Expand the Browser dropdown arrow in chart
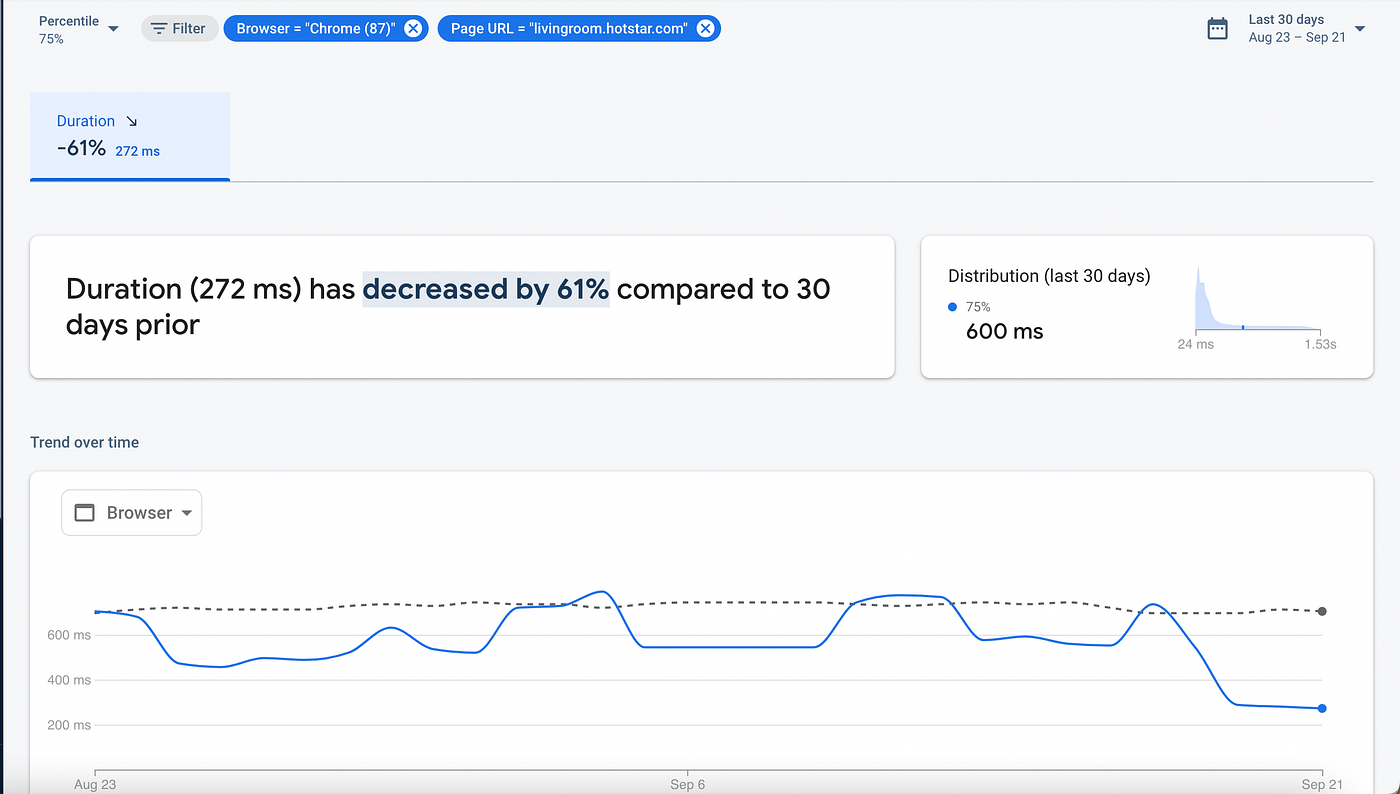The image size is (1400, 794). click(186, 513)
